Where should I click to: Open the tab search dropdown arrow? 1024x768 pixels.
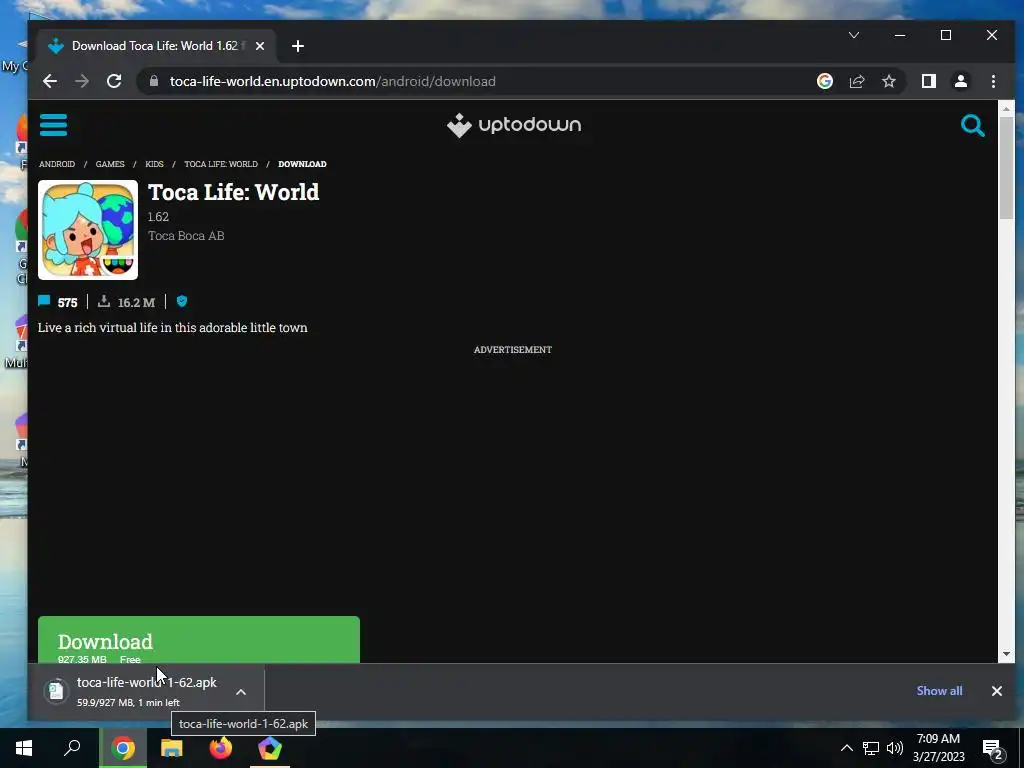[x=854, y=35]
